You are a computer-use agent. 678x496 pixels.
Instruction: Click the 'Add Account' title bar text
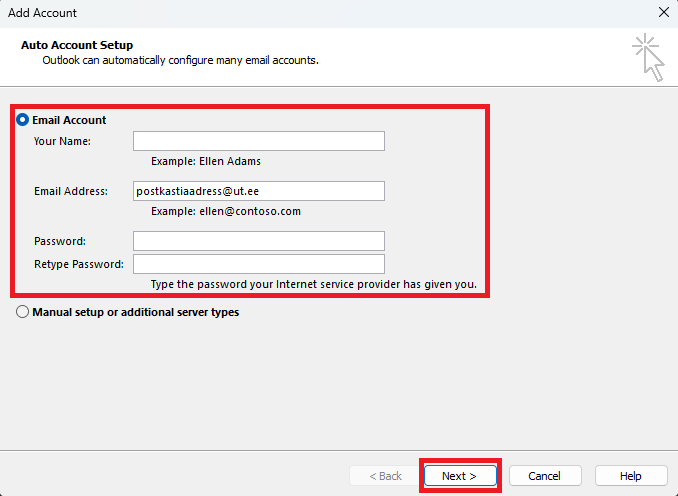point(42,13)
